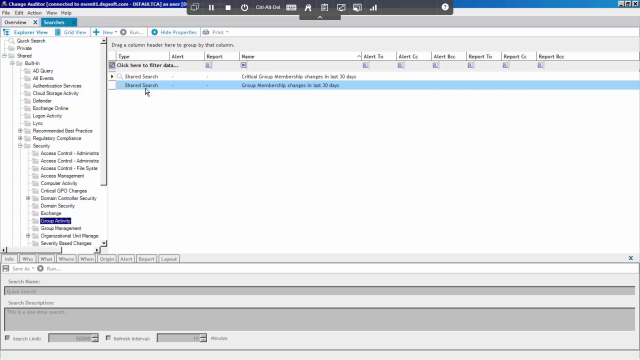Click the power icon in remote toolbar
Screen dimensions: 640x360
pyautogui.click(x=244, y=7)
